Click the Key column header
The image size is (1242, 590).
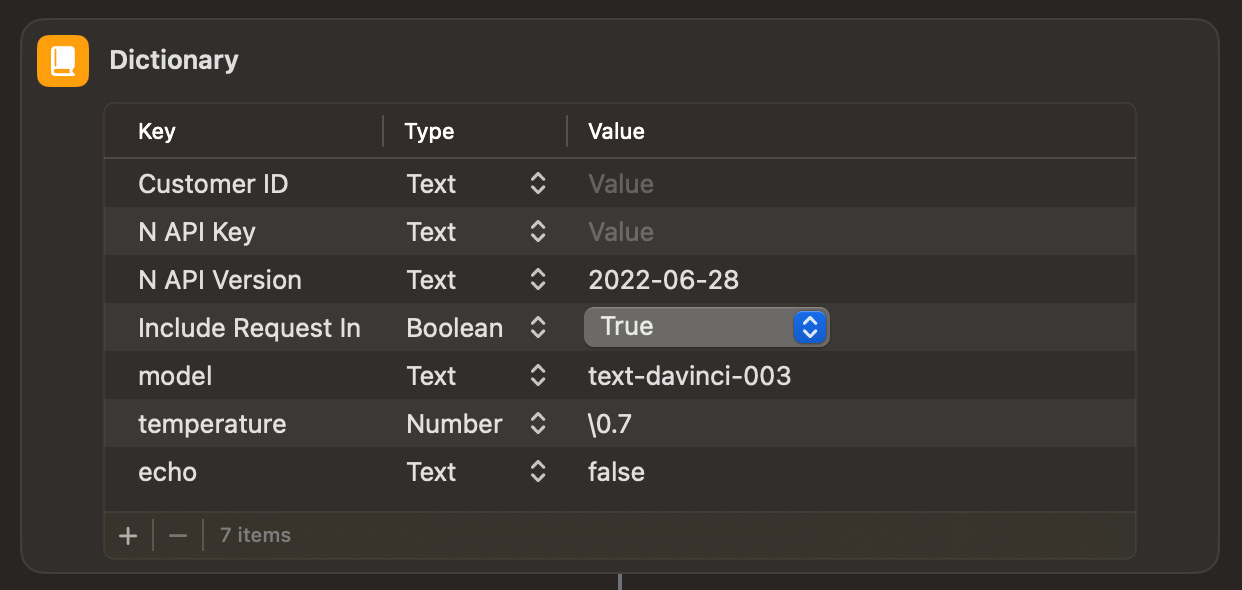point(157,132)
